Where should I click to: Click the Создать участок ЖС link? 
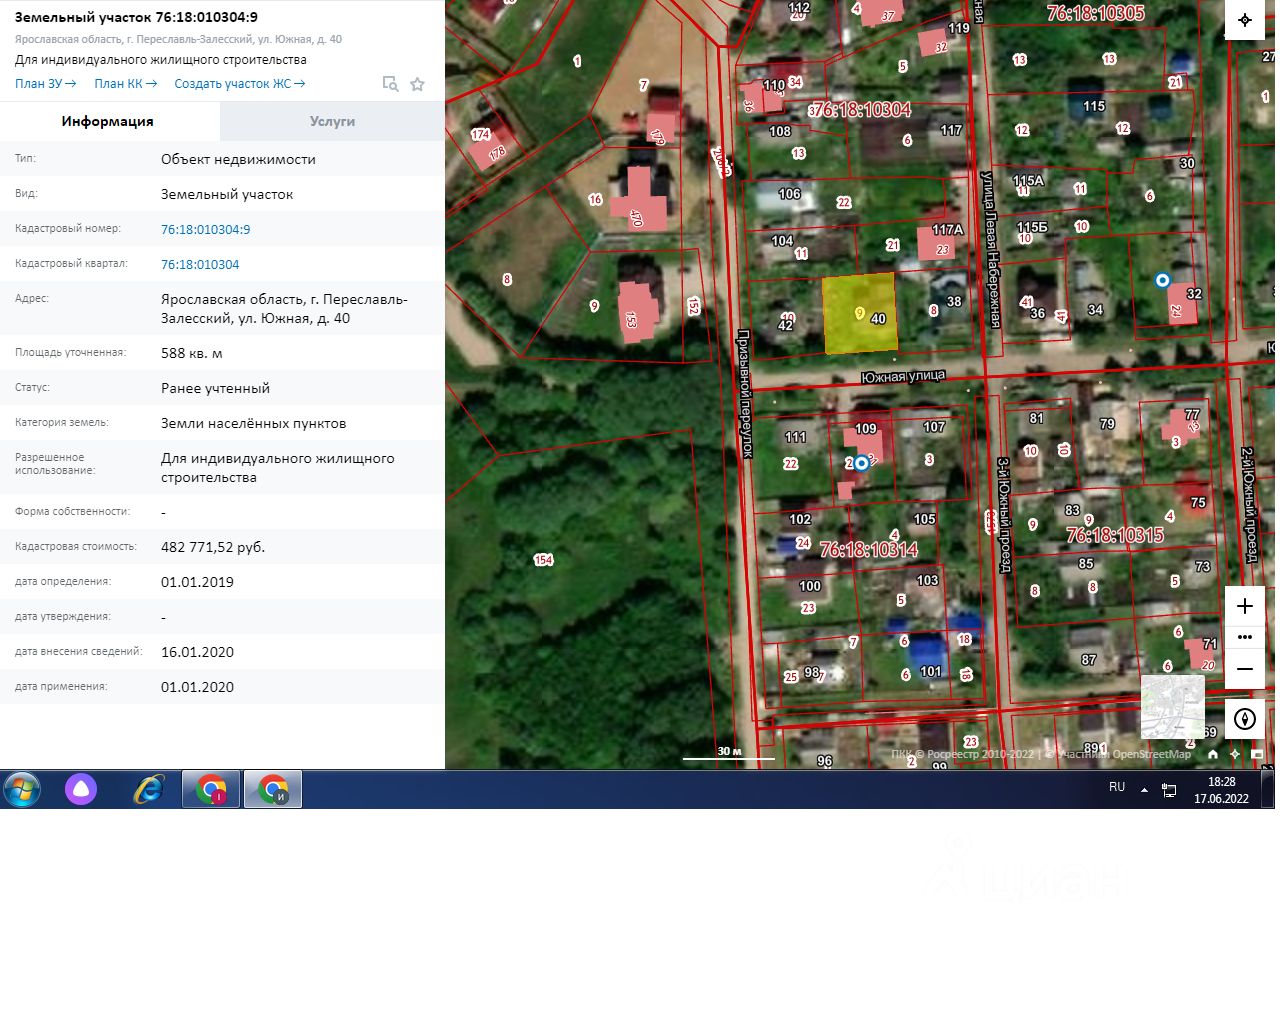pos(240,84)
